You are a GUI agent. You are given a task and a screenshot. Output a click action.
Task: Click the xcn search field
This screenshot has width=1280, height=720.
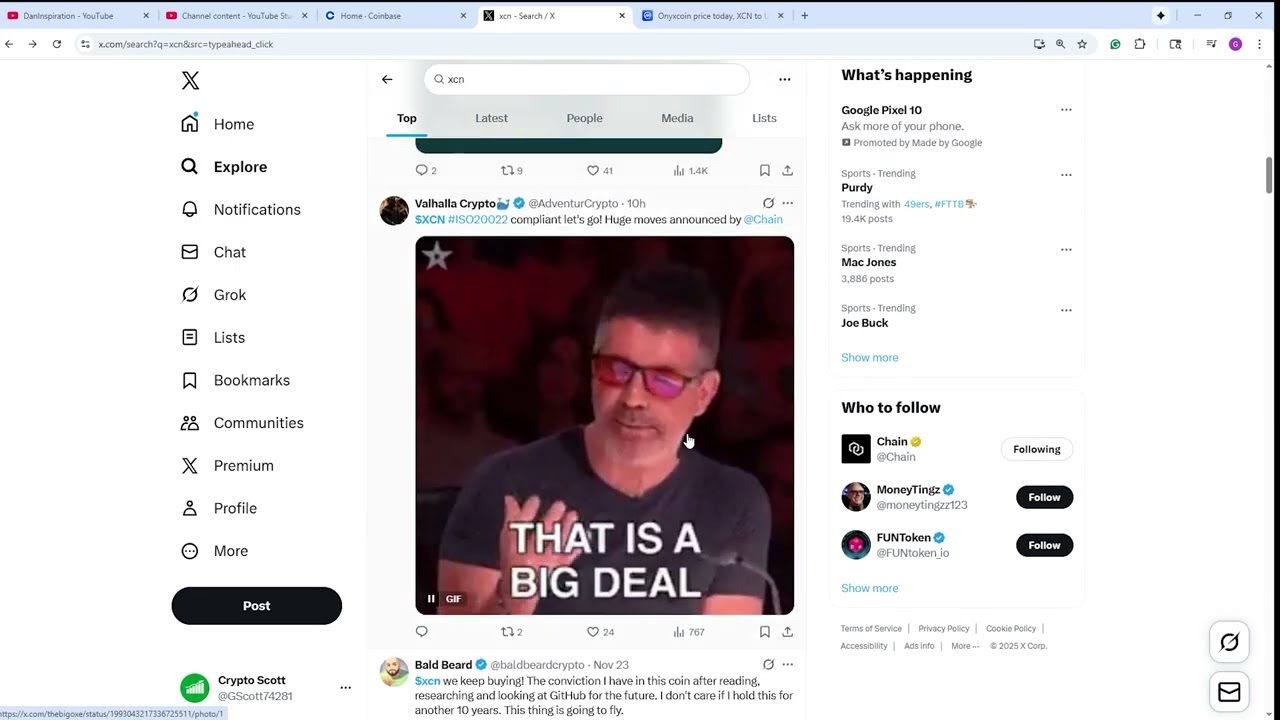click(587, 79)
